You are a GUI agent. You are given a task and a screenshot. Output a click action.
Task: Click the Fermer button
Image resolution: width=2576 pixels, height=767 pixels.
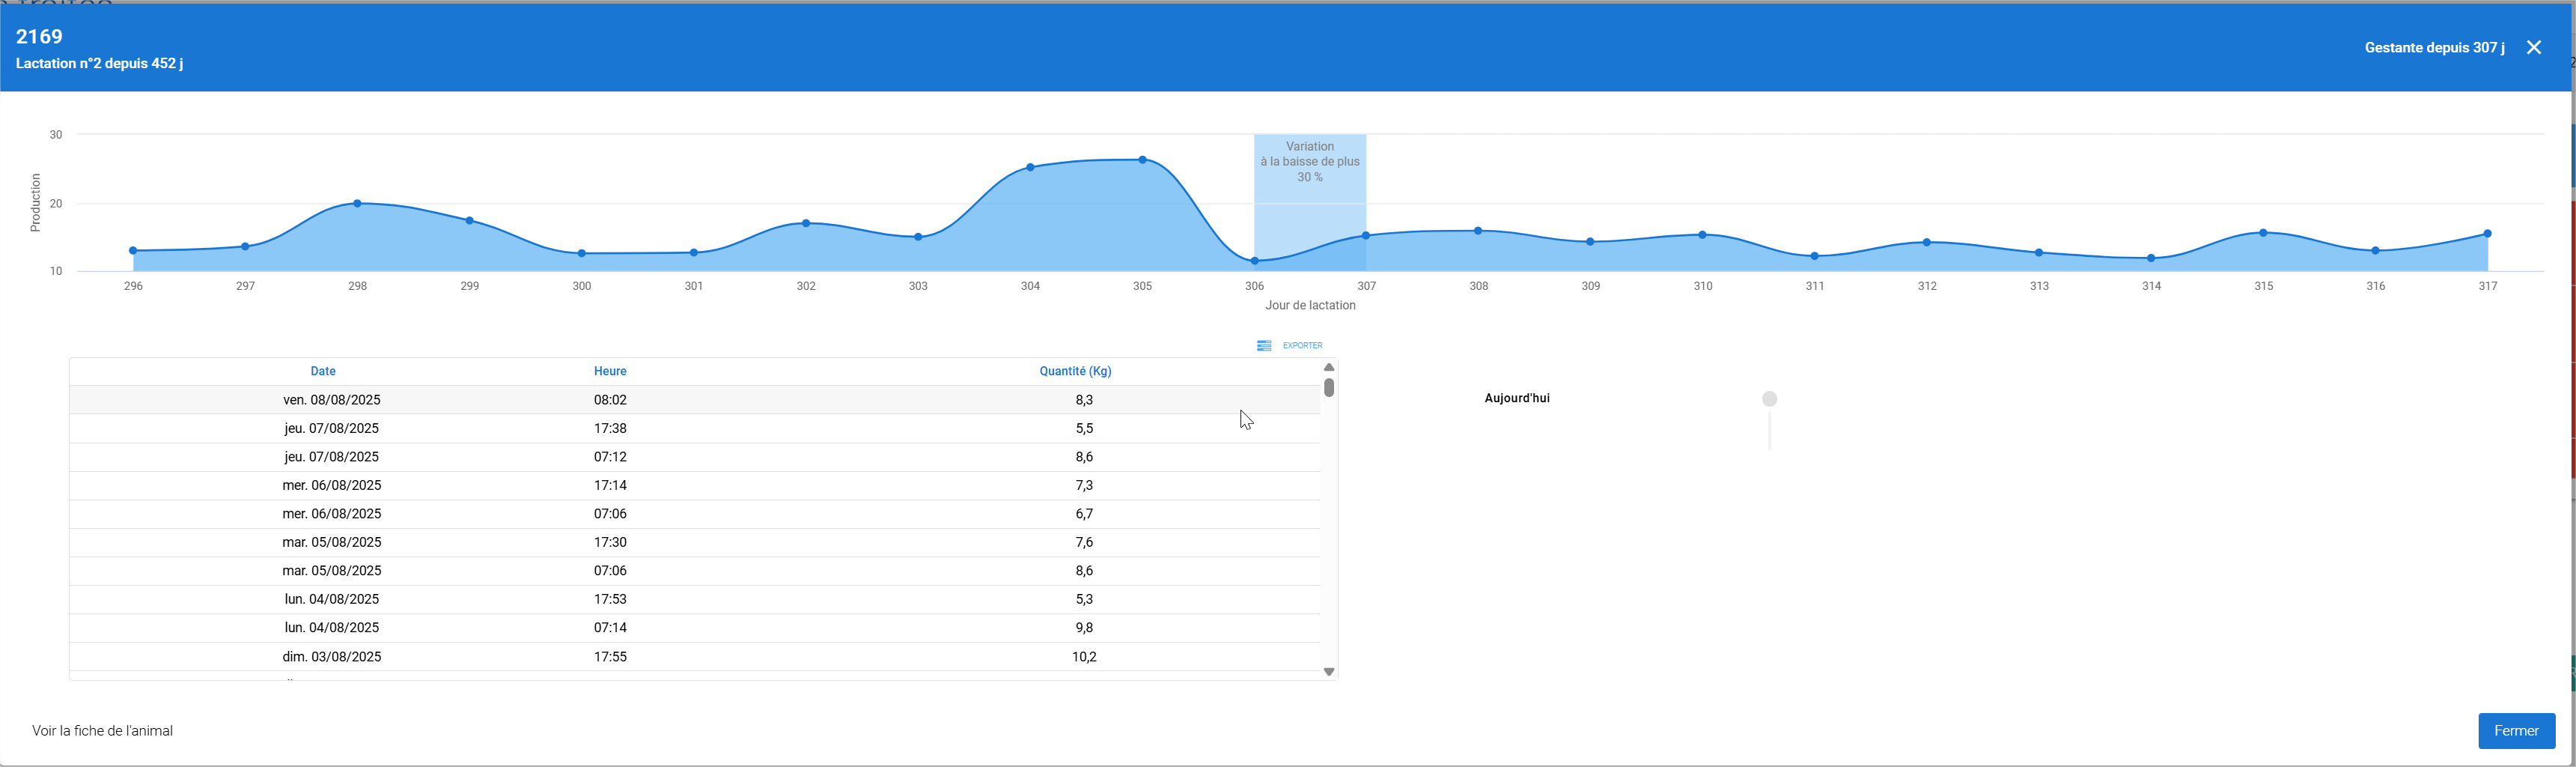(x=2516, y=731)
